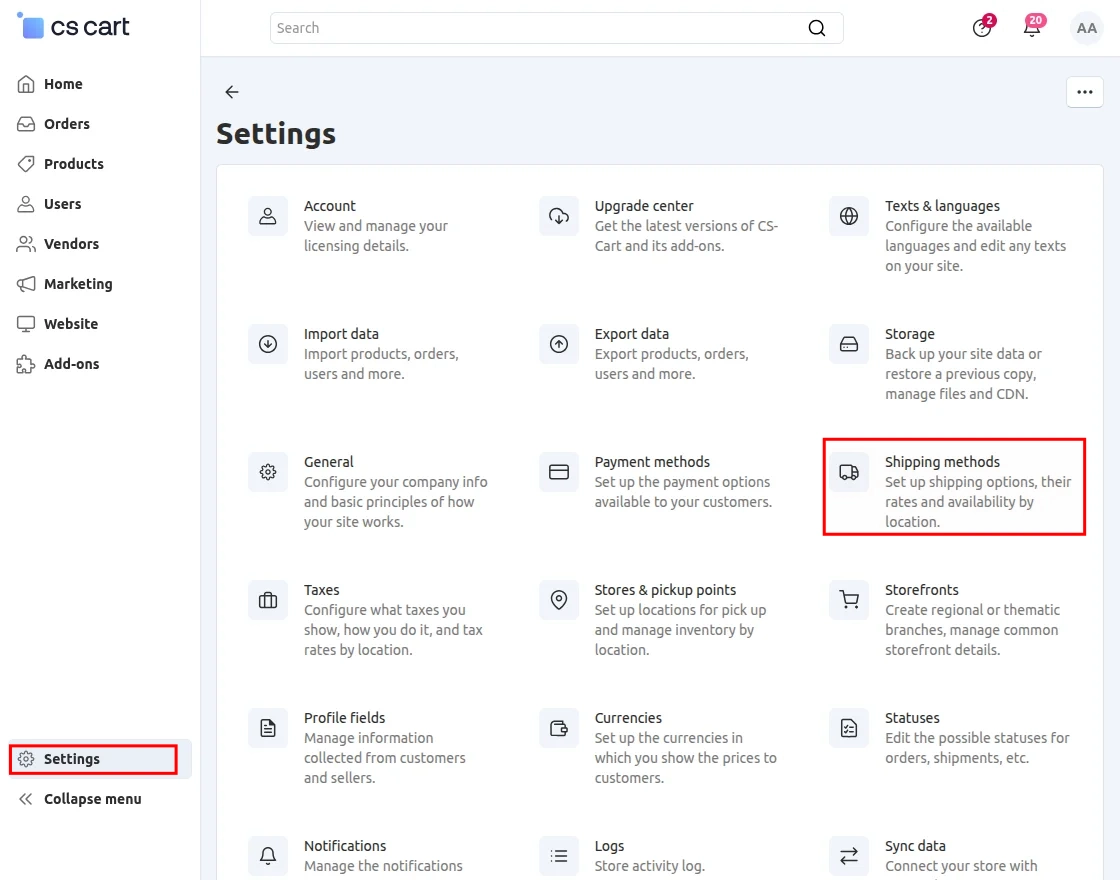
Task: Open the Stores & pickup points link
Action: (665, 590)
